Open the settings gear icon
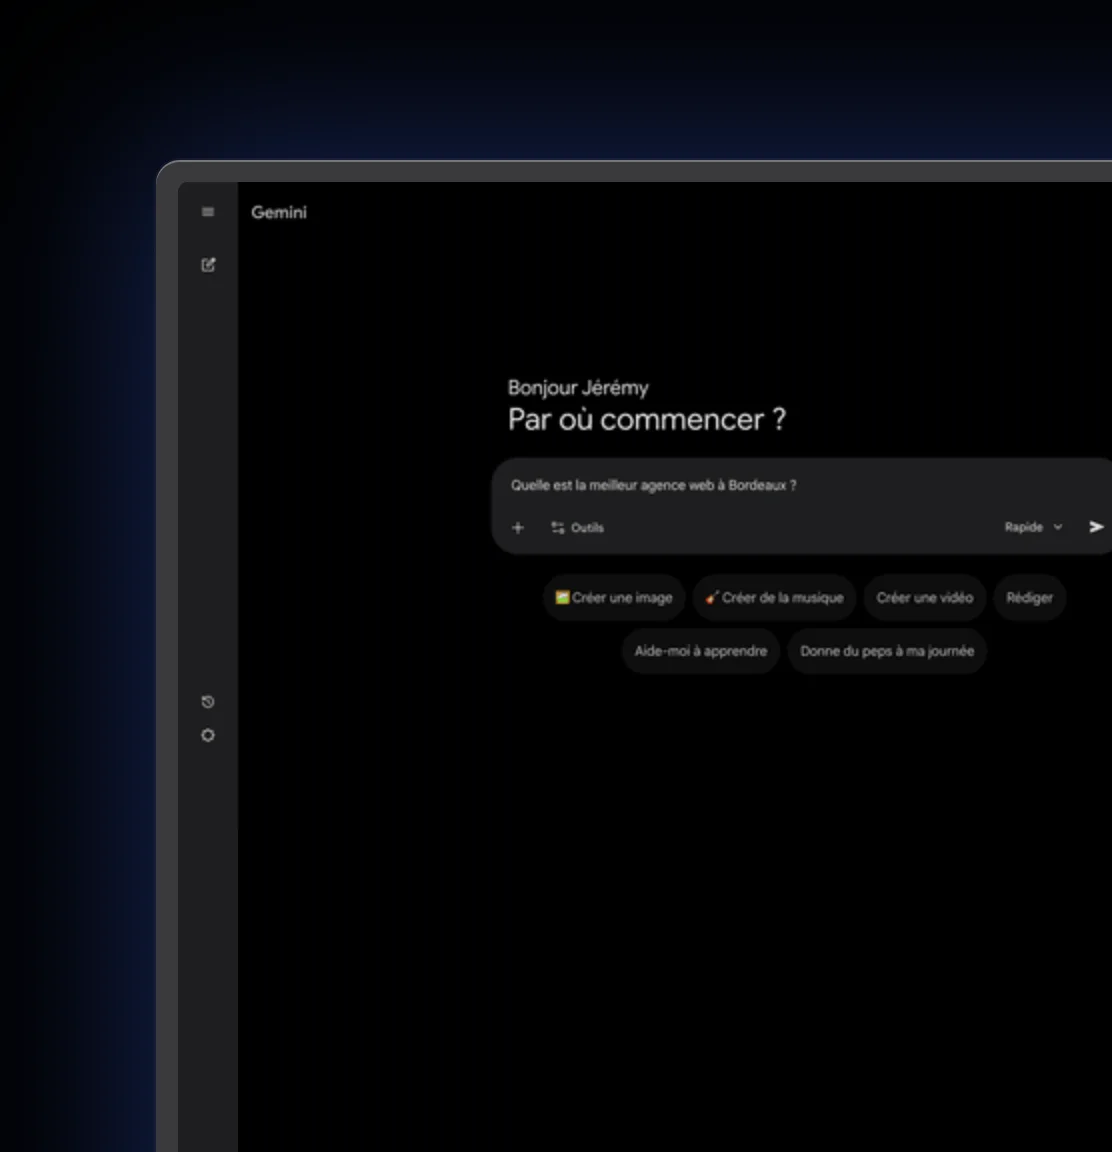The image size is (1112, 1152). click(208, 735)
